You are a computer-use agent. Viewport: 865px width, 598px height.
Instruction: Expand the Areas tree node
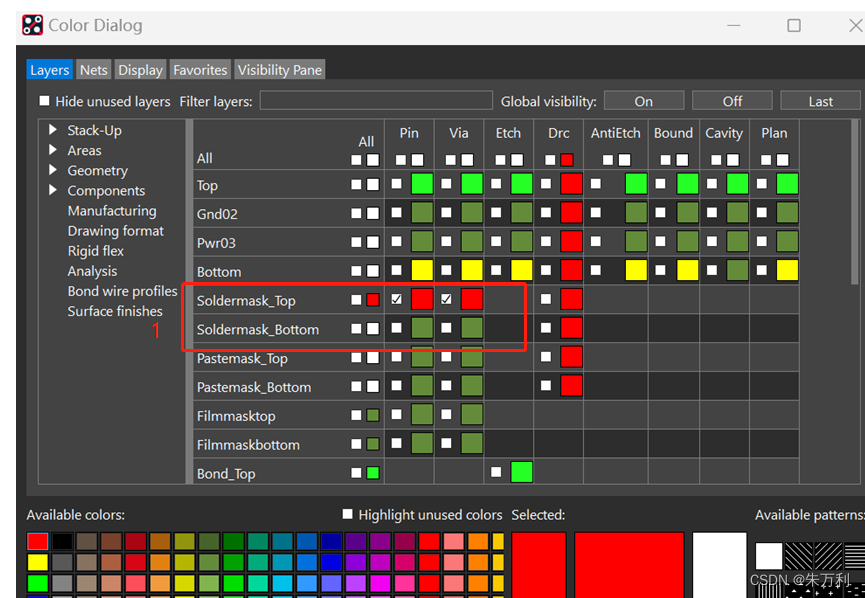(x=53, y=150)
